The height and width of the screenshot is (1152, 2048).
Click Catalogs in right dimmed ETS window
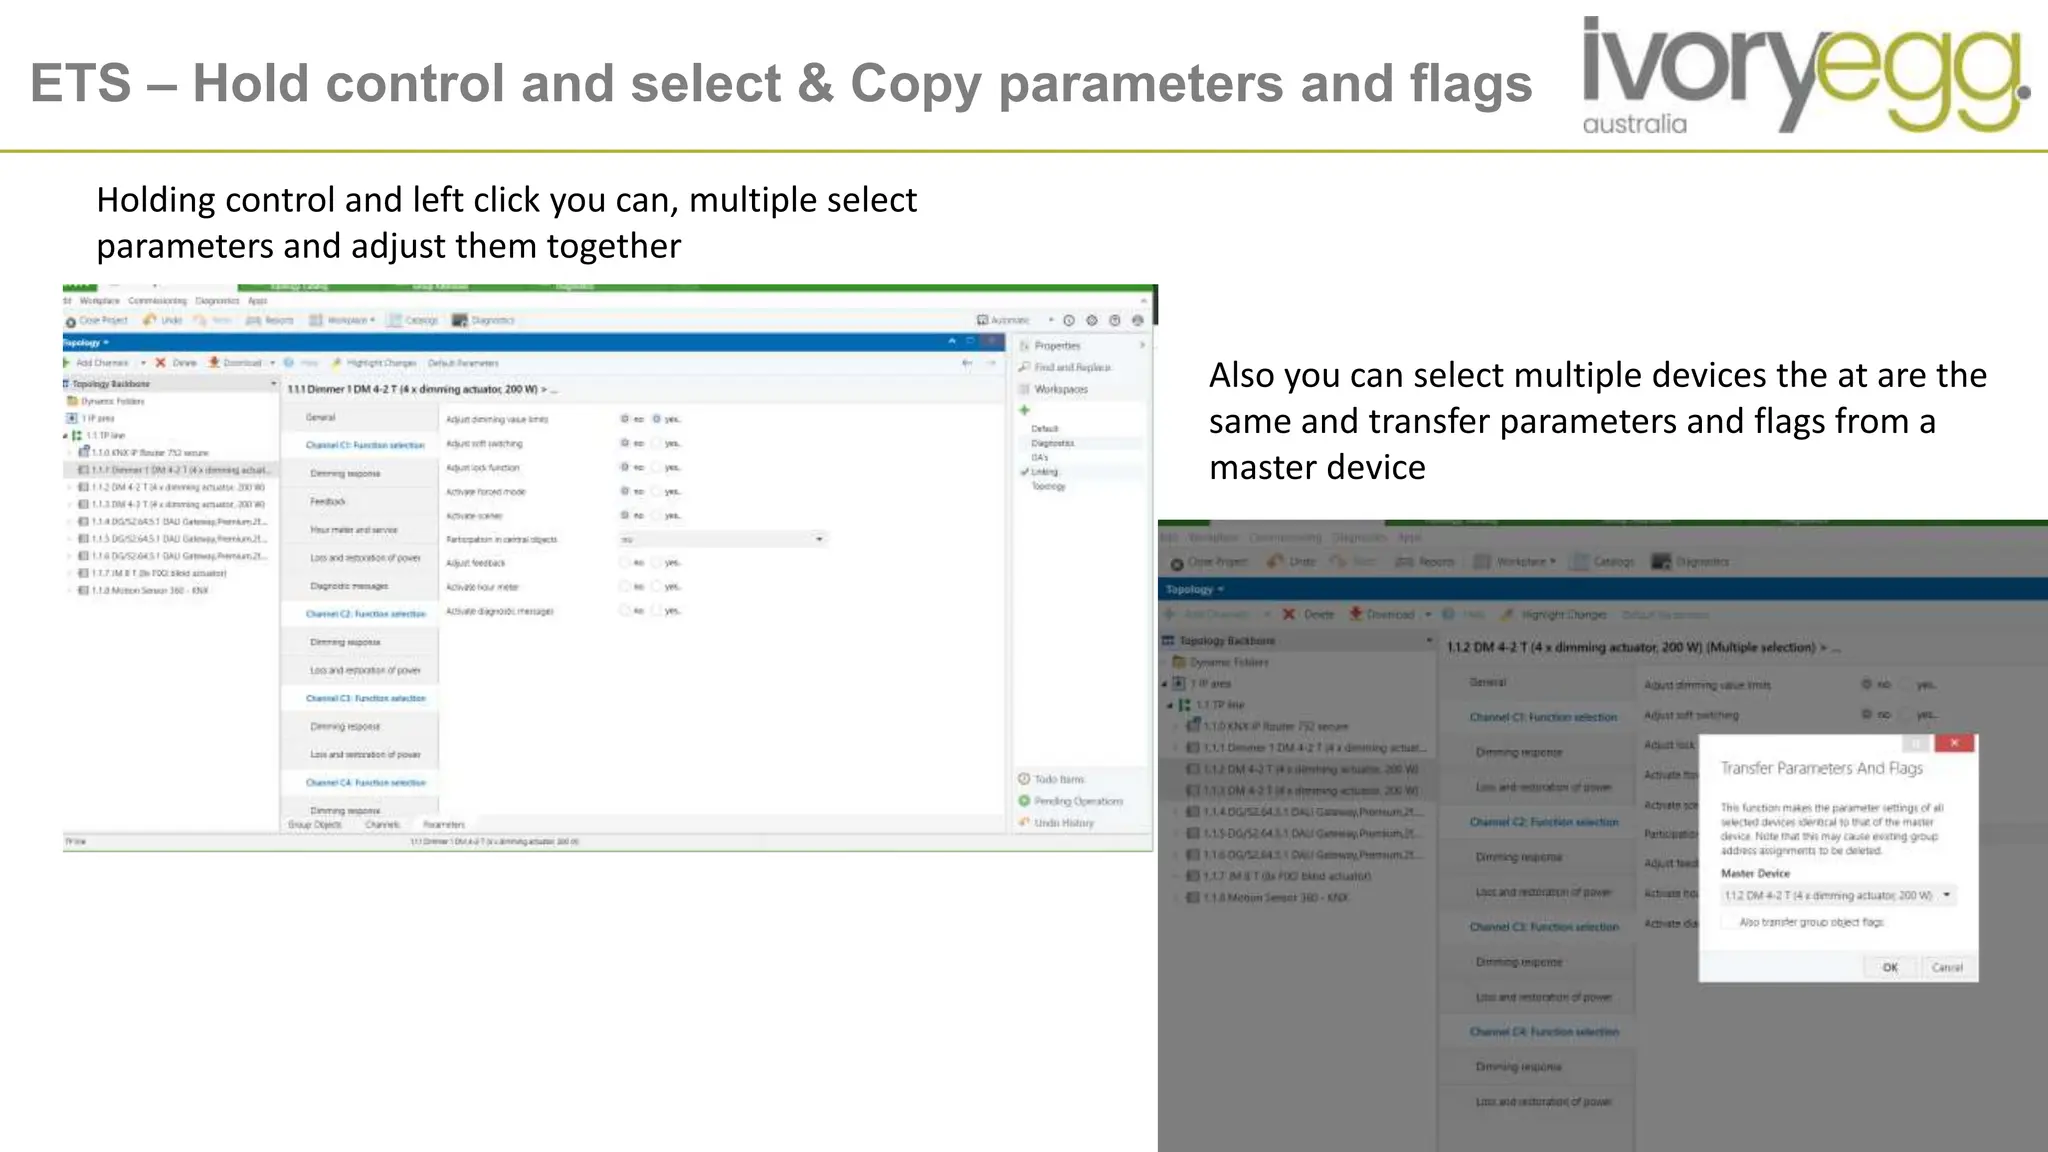1602,562
